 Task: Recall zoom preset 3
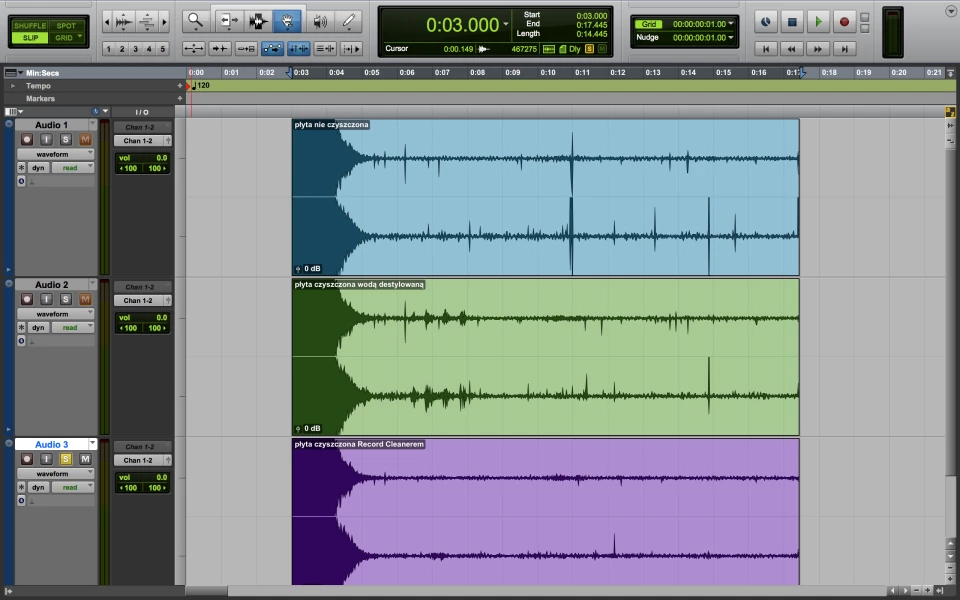tap(136, 49)
